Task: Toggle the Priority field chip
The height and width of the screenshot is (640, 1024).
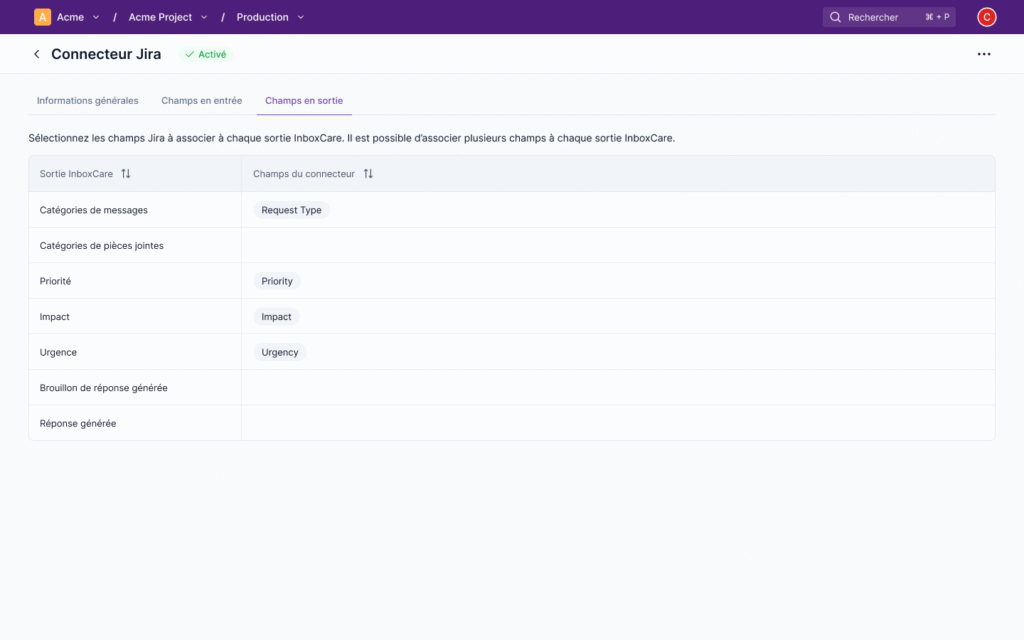Action: point(277,281)
